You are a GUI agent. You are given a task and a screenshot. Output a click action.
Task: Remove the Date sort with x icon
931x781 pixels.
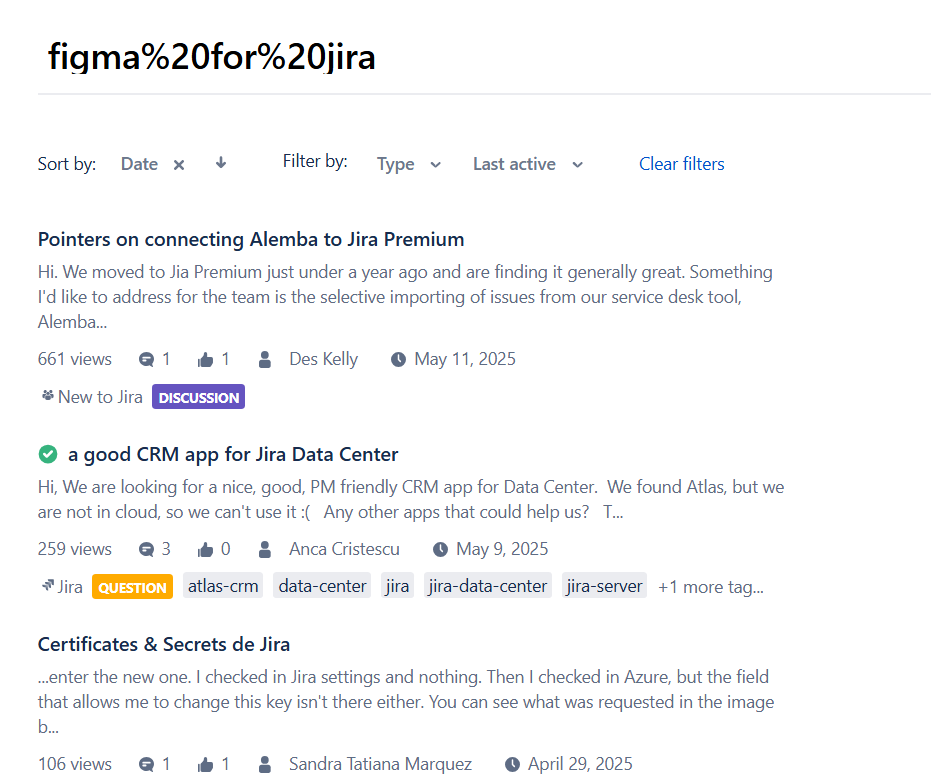coord(179,165)
